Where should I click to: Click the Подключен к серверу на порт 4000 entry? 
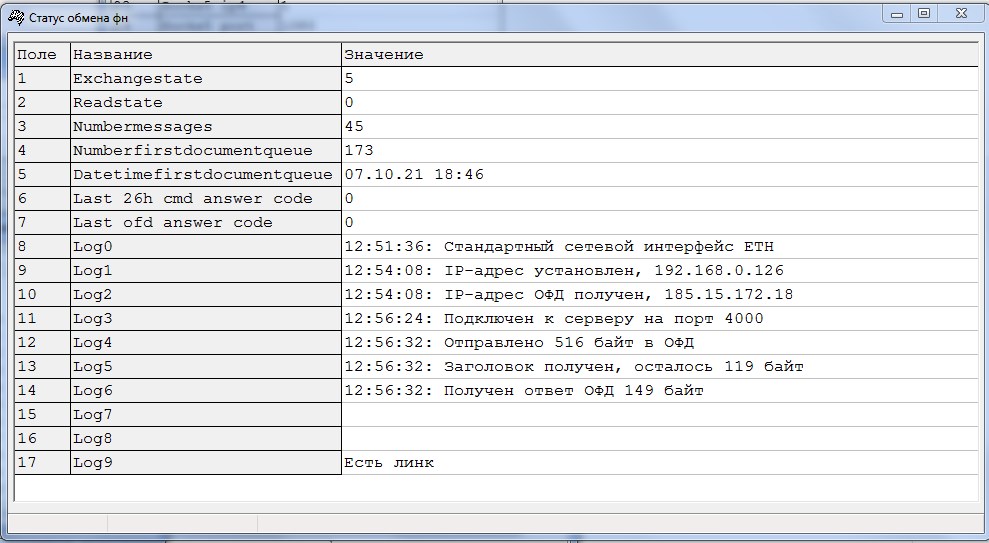660,318
